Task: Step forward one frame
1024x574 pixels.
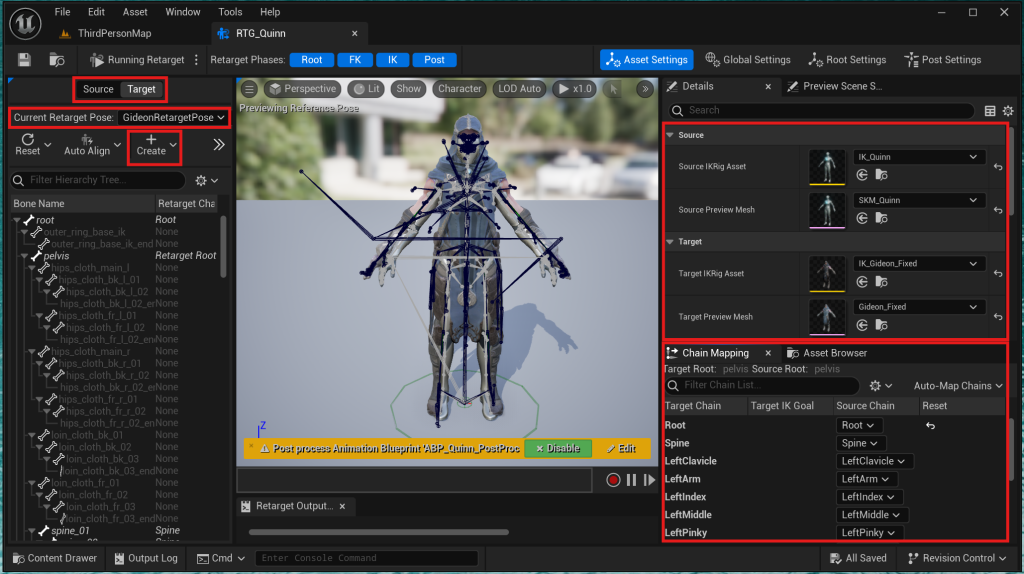Action: (x=649, y=480)
